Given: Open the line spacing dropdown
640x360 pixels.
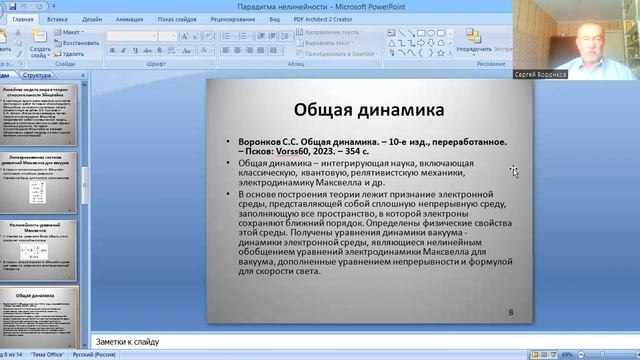Looking at the screenshot, I should click(286, 36).
